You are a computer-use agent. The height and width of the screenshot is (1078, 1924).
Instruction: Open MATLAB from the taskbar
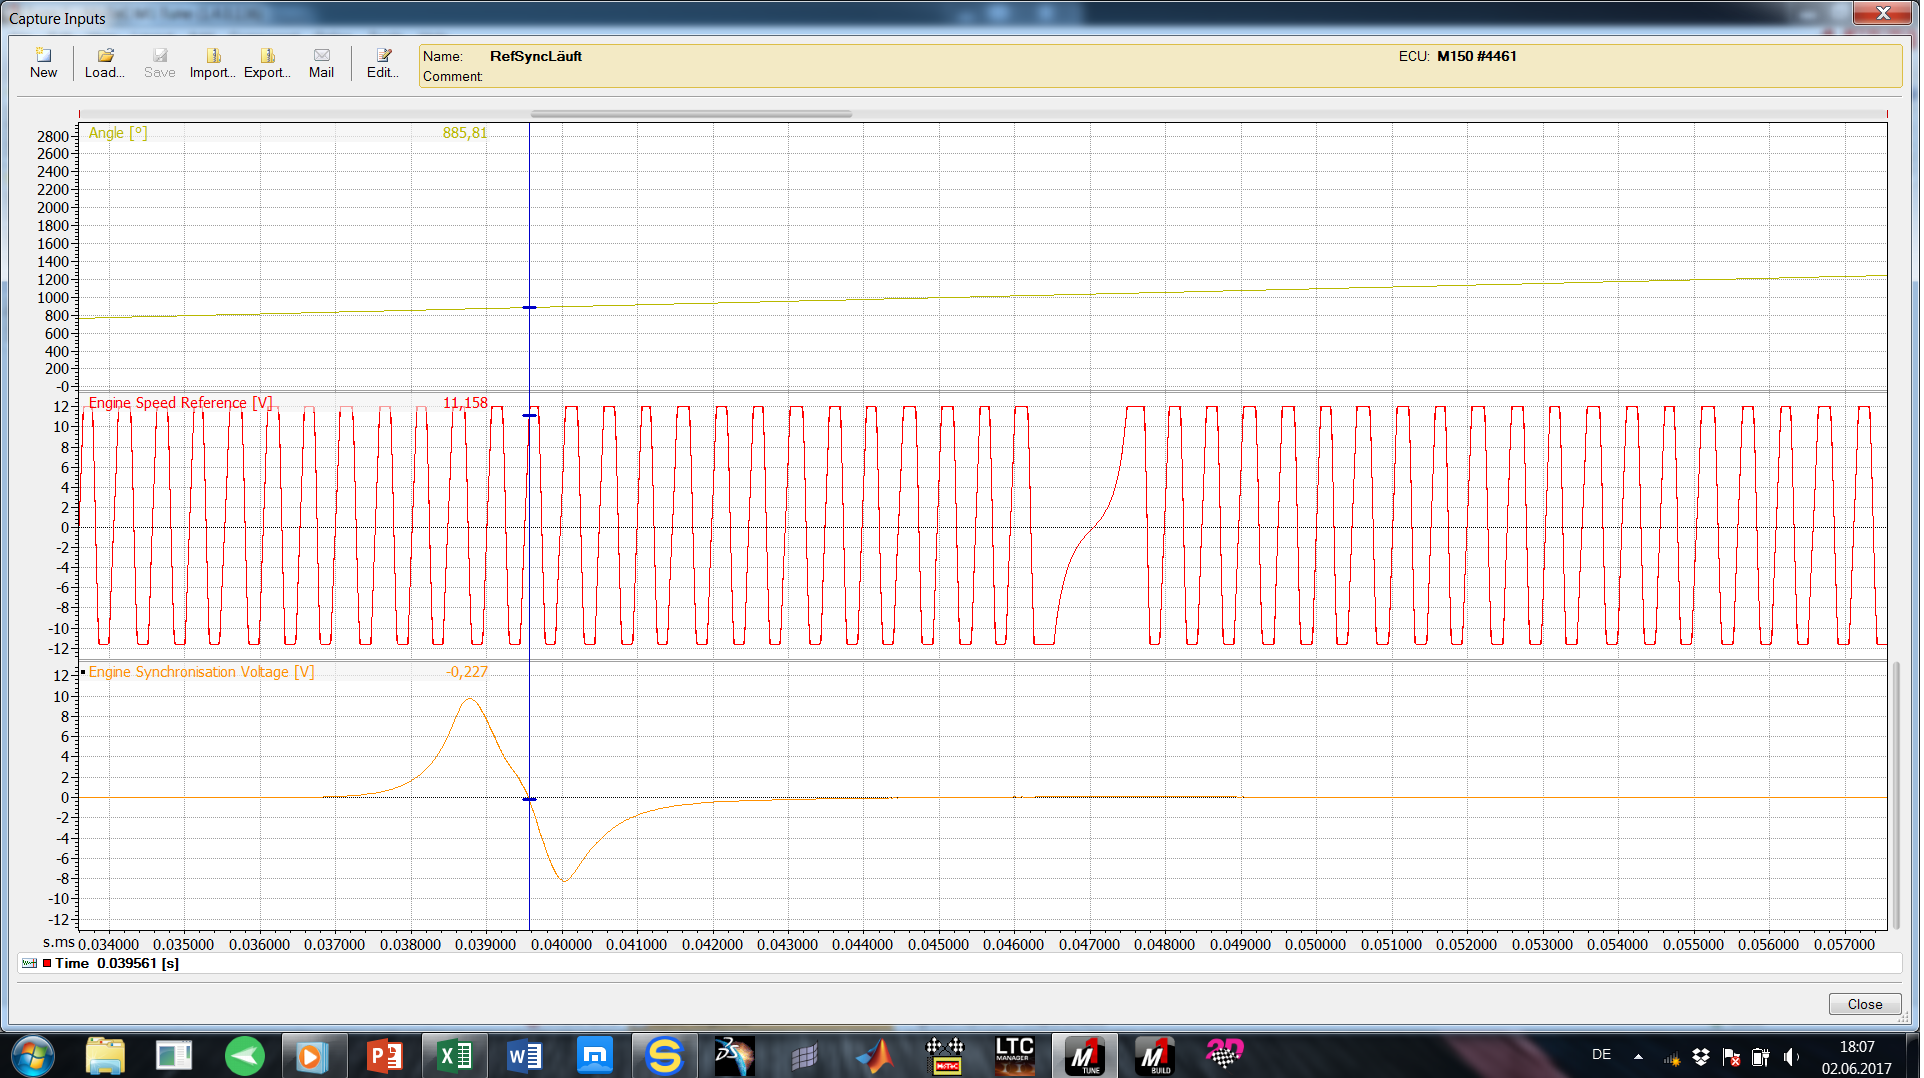click(x=875, y=1056)
